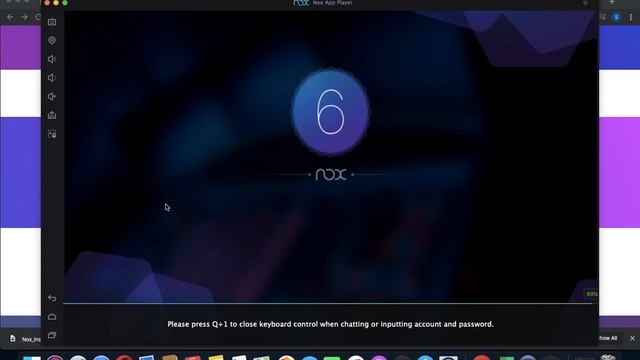Minimize Nox with yellow button
The height and width of the screenshot is (360, 640).
pyautogui.click(x=56, y=3)
